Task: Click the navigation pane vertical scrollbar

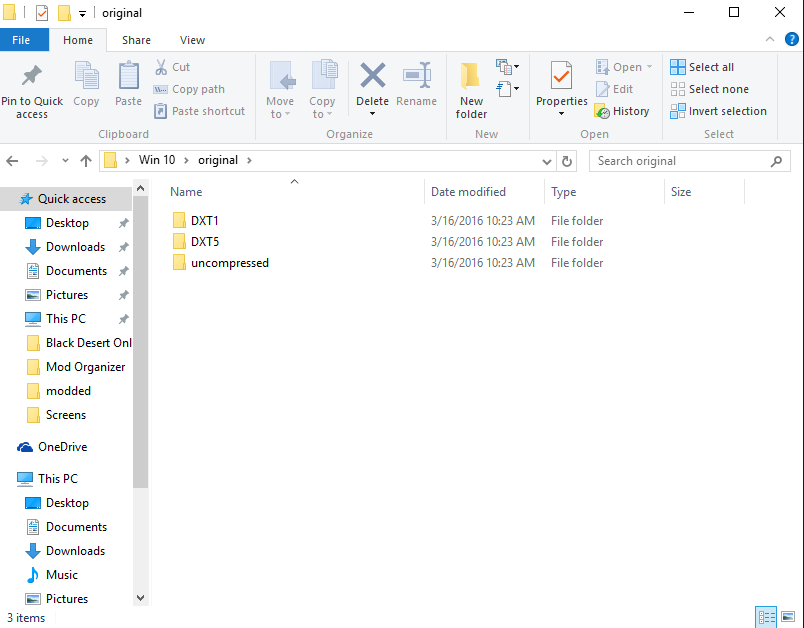Action: 140,340
